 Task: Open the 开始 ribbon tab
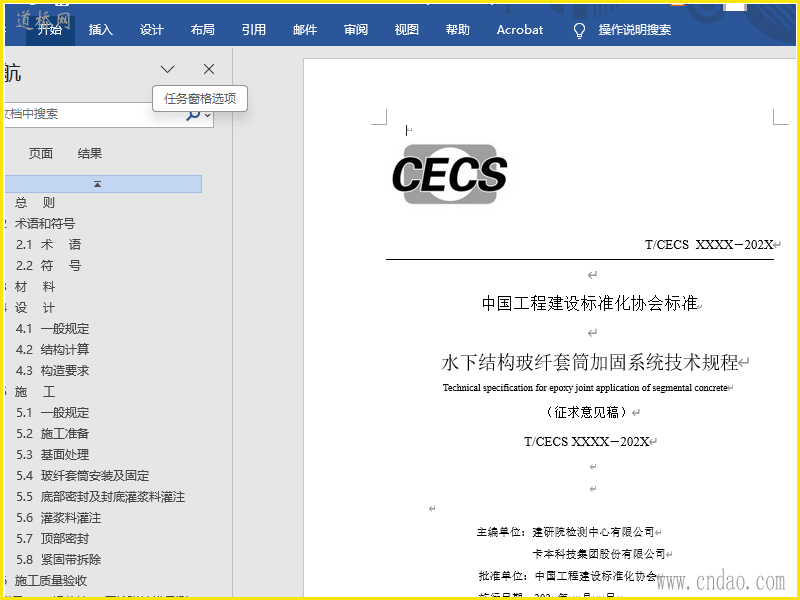pyautogui.click(x=49, y=30)
